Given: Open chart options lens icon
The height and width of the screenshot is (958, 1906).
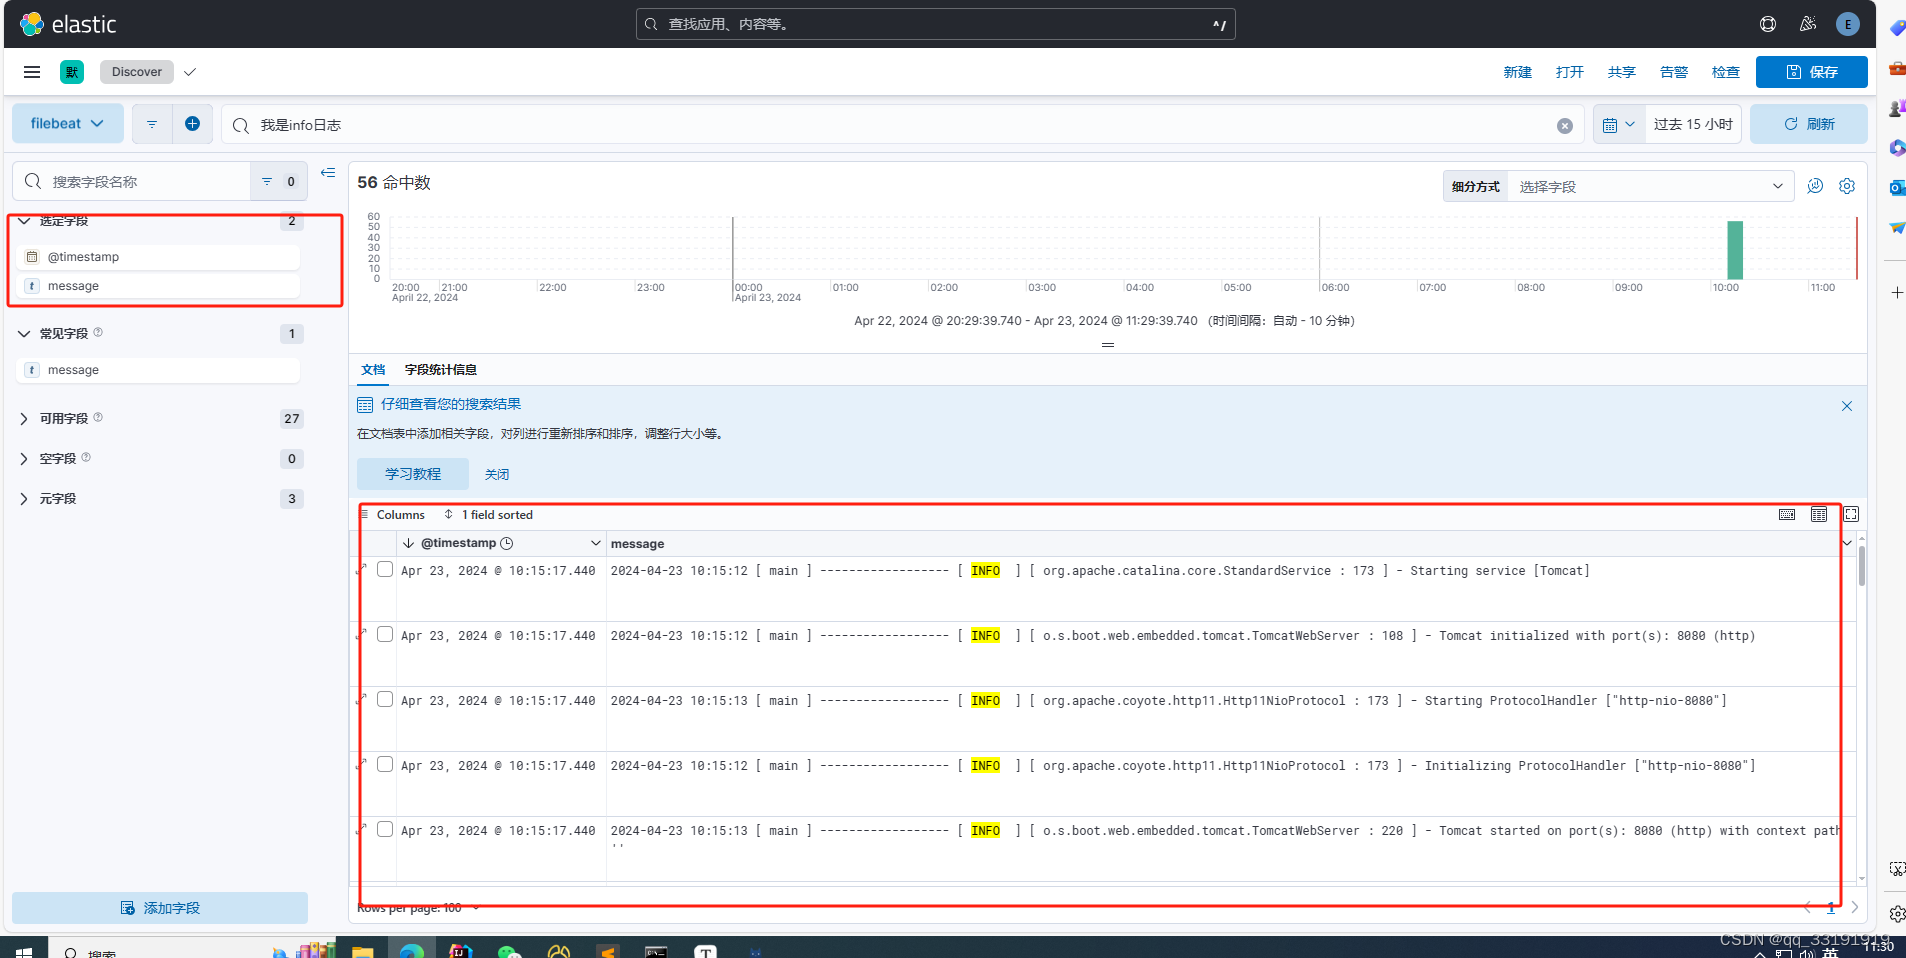Looking at the screenshot, I should pos(1816,186).
